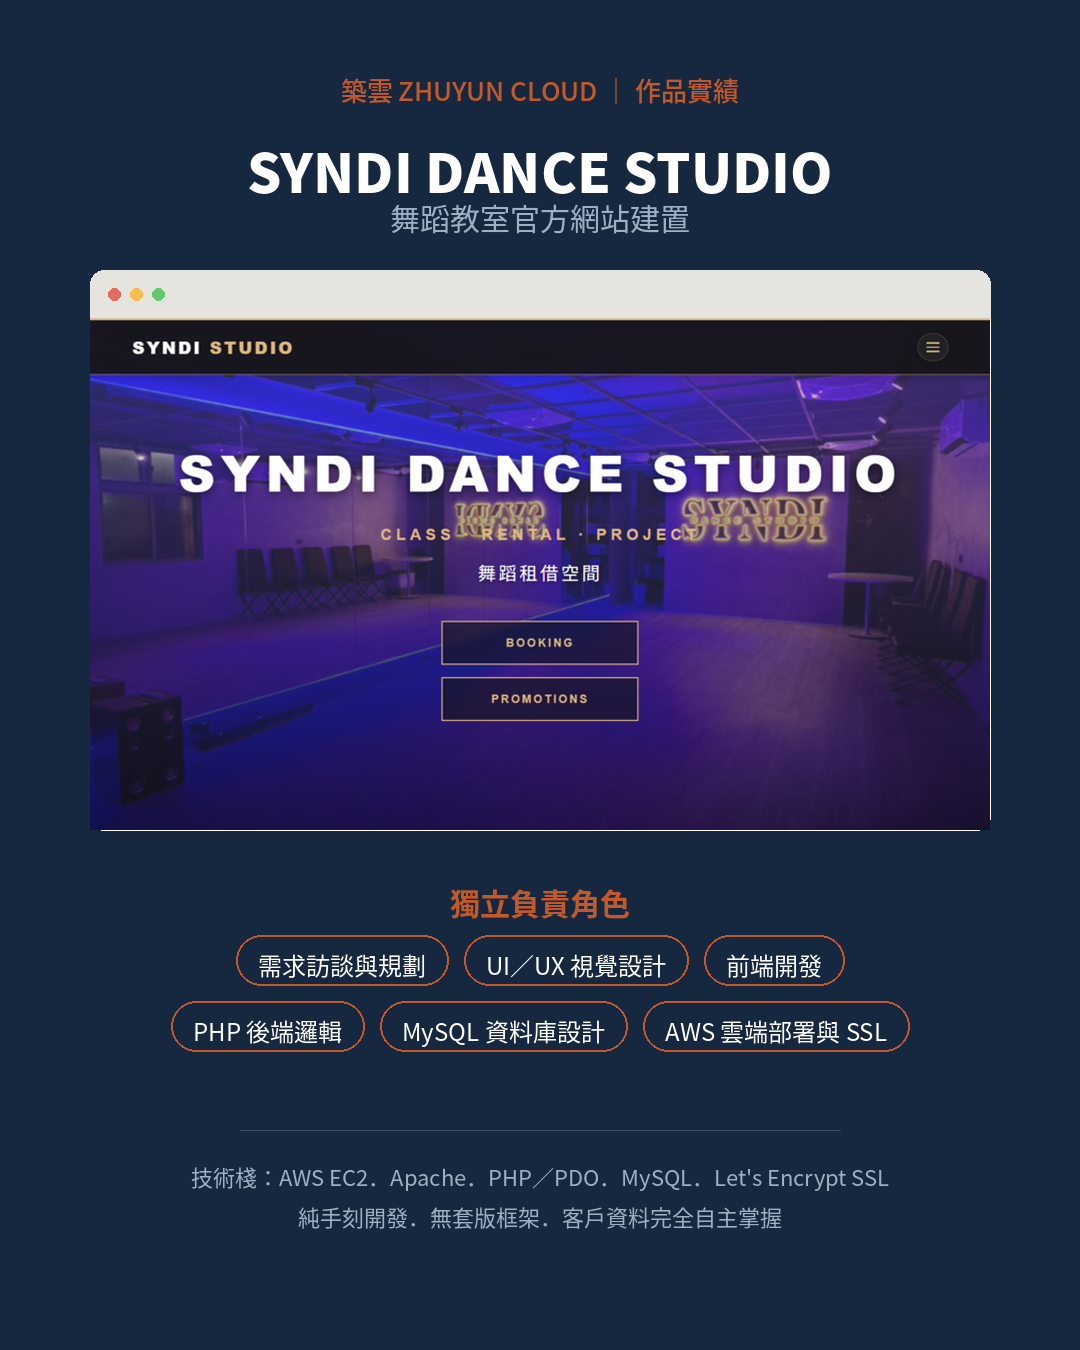Click the 純手刻開發 footer line
This screenshot has width=1080, height=1350.
[540, 1218]
